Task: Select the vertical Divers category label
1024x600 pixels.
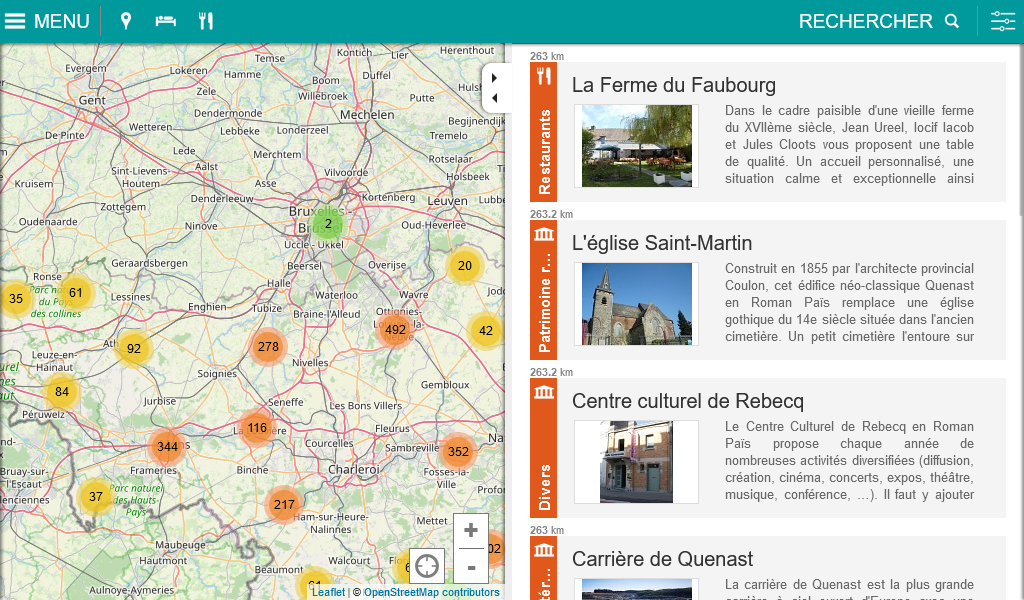Action: tap(544, 487)
